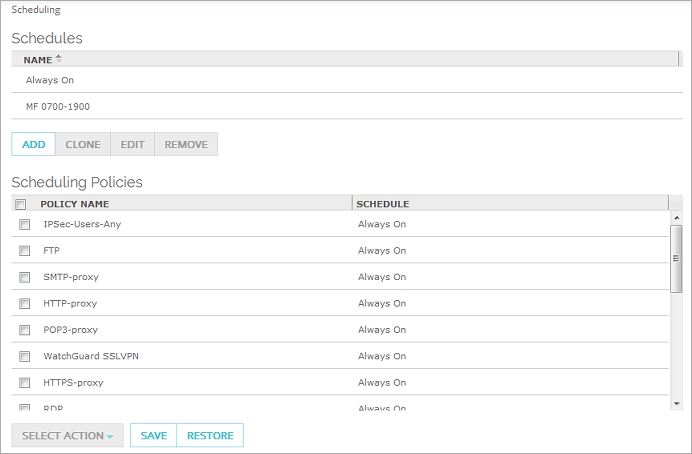
Task: Check the IPSec-Users-Any policy checkbox
Action: (25, 225)
